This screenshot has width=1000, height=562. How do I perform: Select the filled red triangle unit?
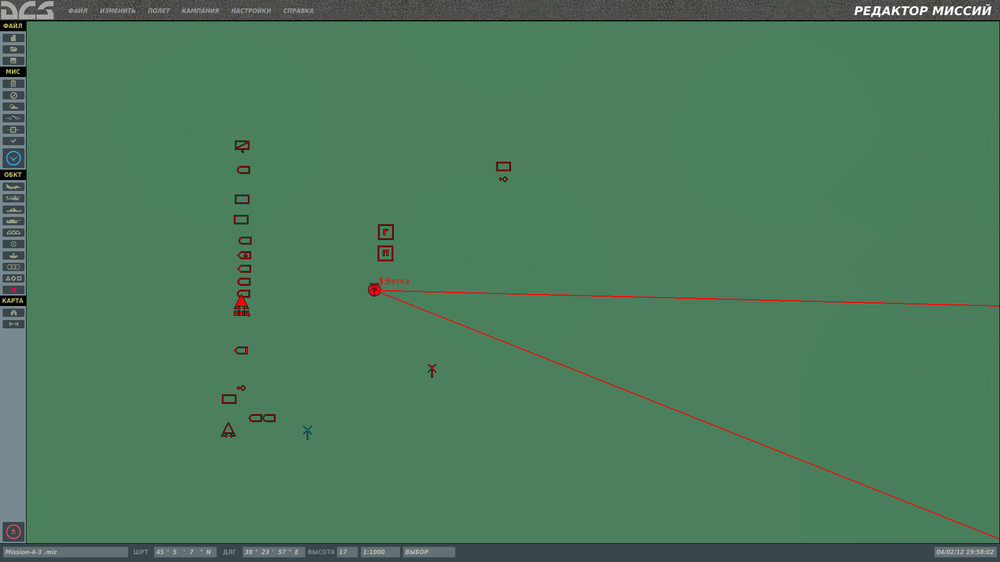click(241, 304)
